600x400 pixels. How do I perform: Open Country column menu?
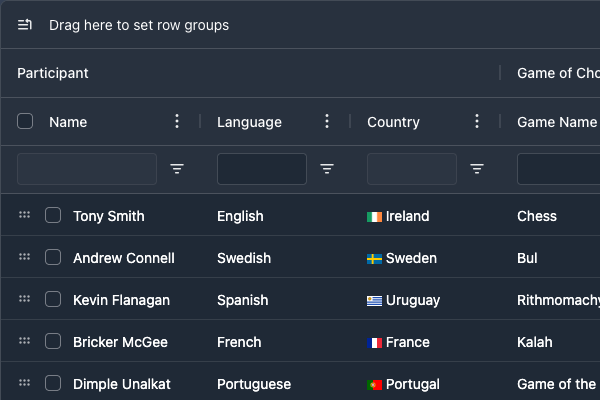tap(477, 121)
